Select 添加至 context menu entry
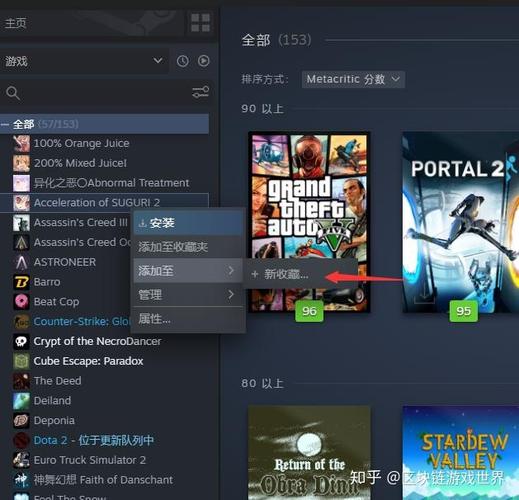Viewport: 519px width, 500px height. 188,271
